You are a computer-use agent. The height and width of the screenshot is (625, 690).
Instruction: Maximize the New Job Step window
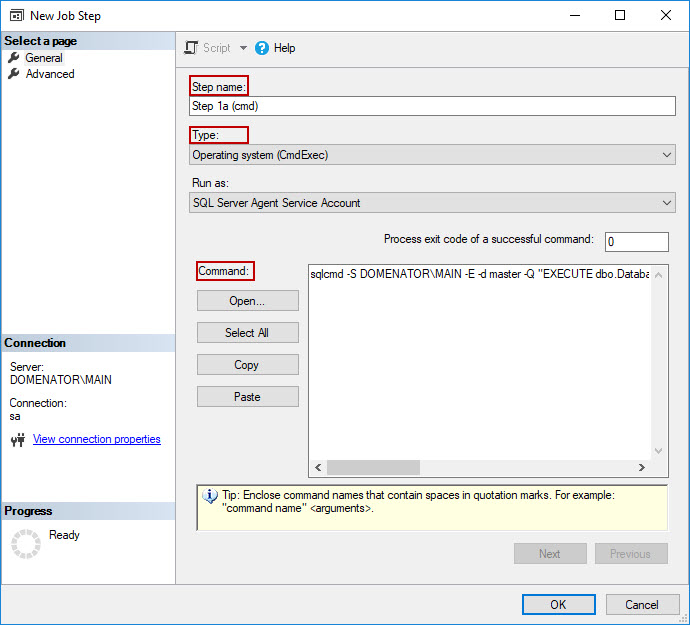(x=620, y=15)
